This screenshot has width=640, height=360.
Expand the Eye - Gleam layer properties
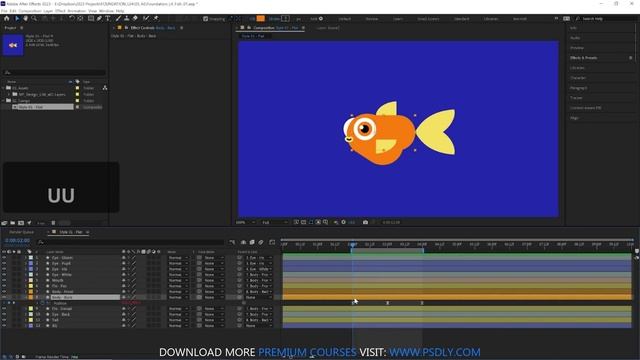[x=25, y=258]
